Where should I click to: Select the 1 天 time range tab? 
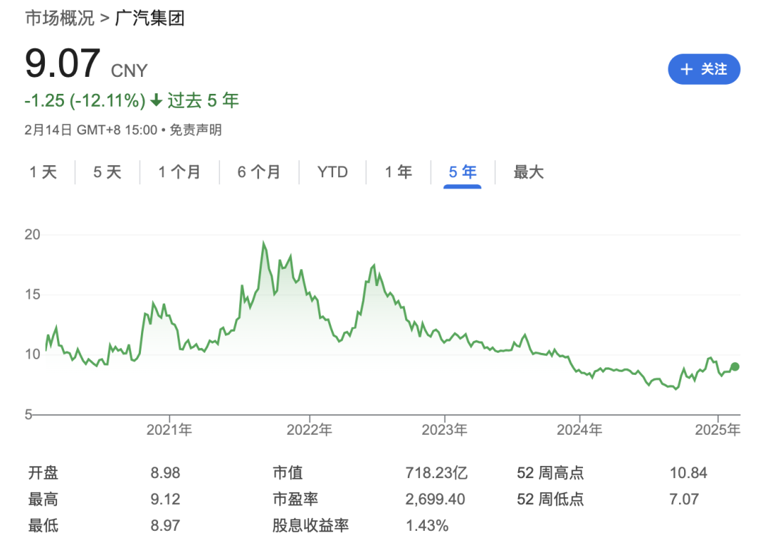[43, 172]
